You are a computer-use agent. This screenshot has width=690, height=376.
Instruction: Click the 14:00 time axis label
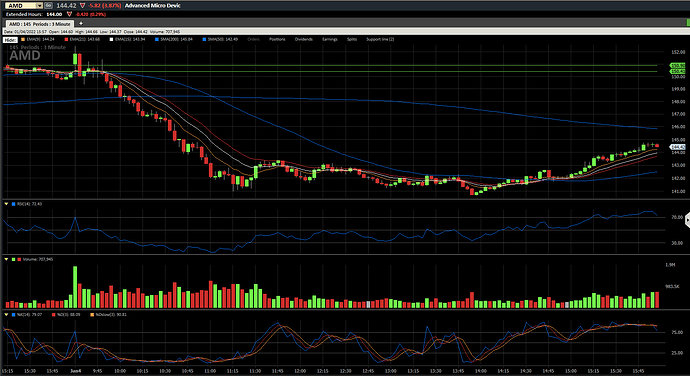(481, 371)
